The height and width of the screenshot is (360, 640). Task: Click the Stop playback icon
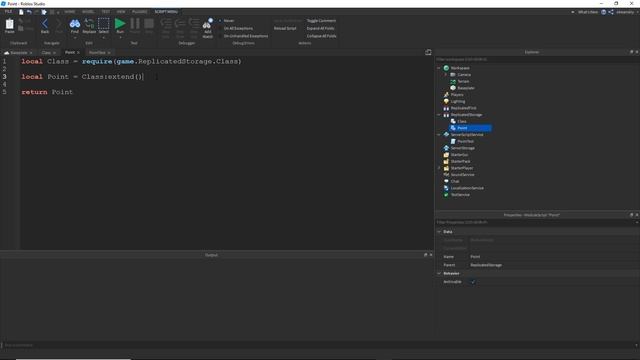(x=149, y=24)
